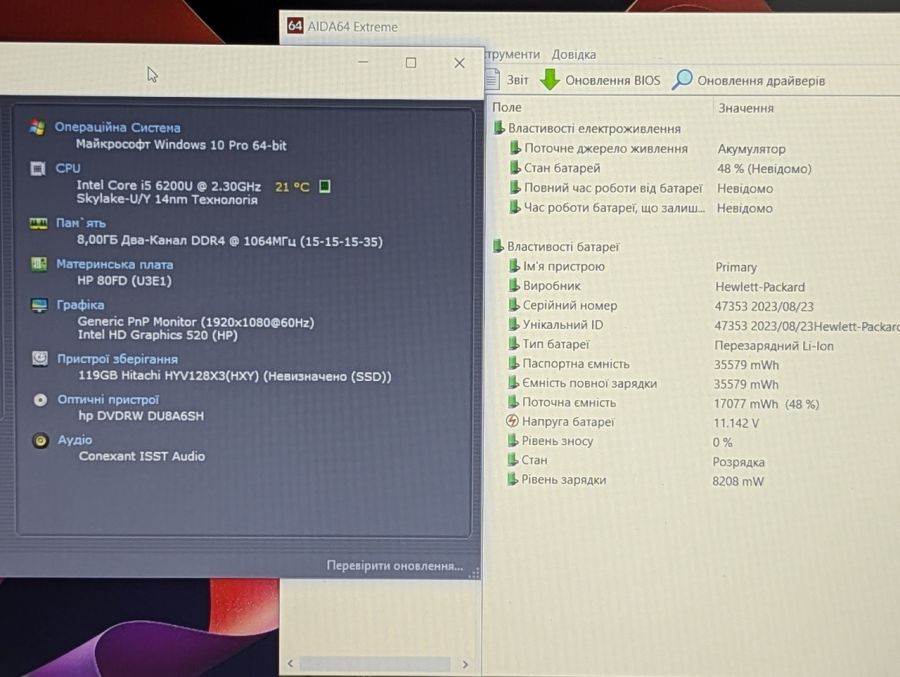Click the Оптичні пристрої section link
The image size is (900, 677).
coord(108,400)
